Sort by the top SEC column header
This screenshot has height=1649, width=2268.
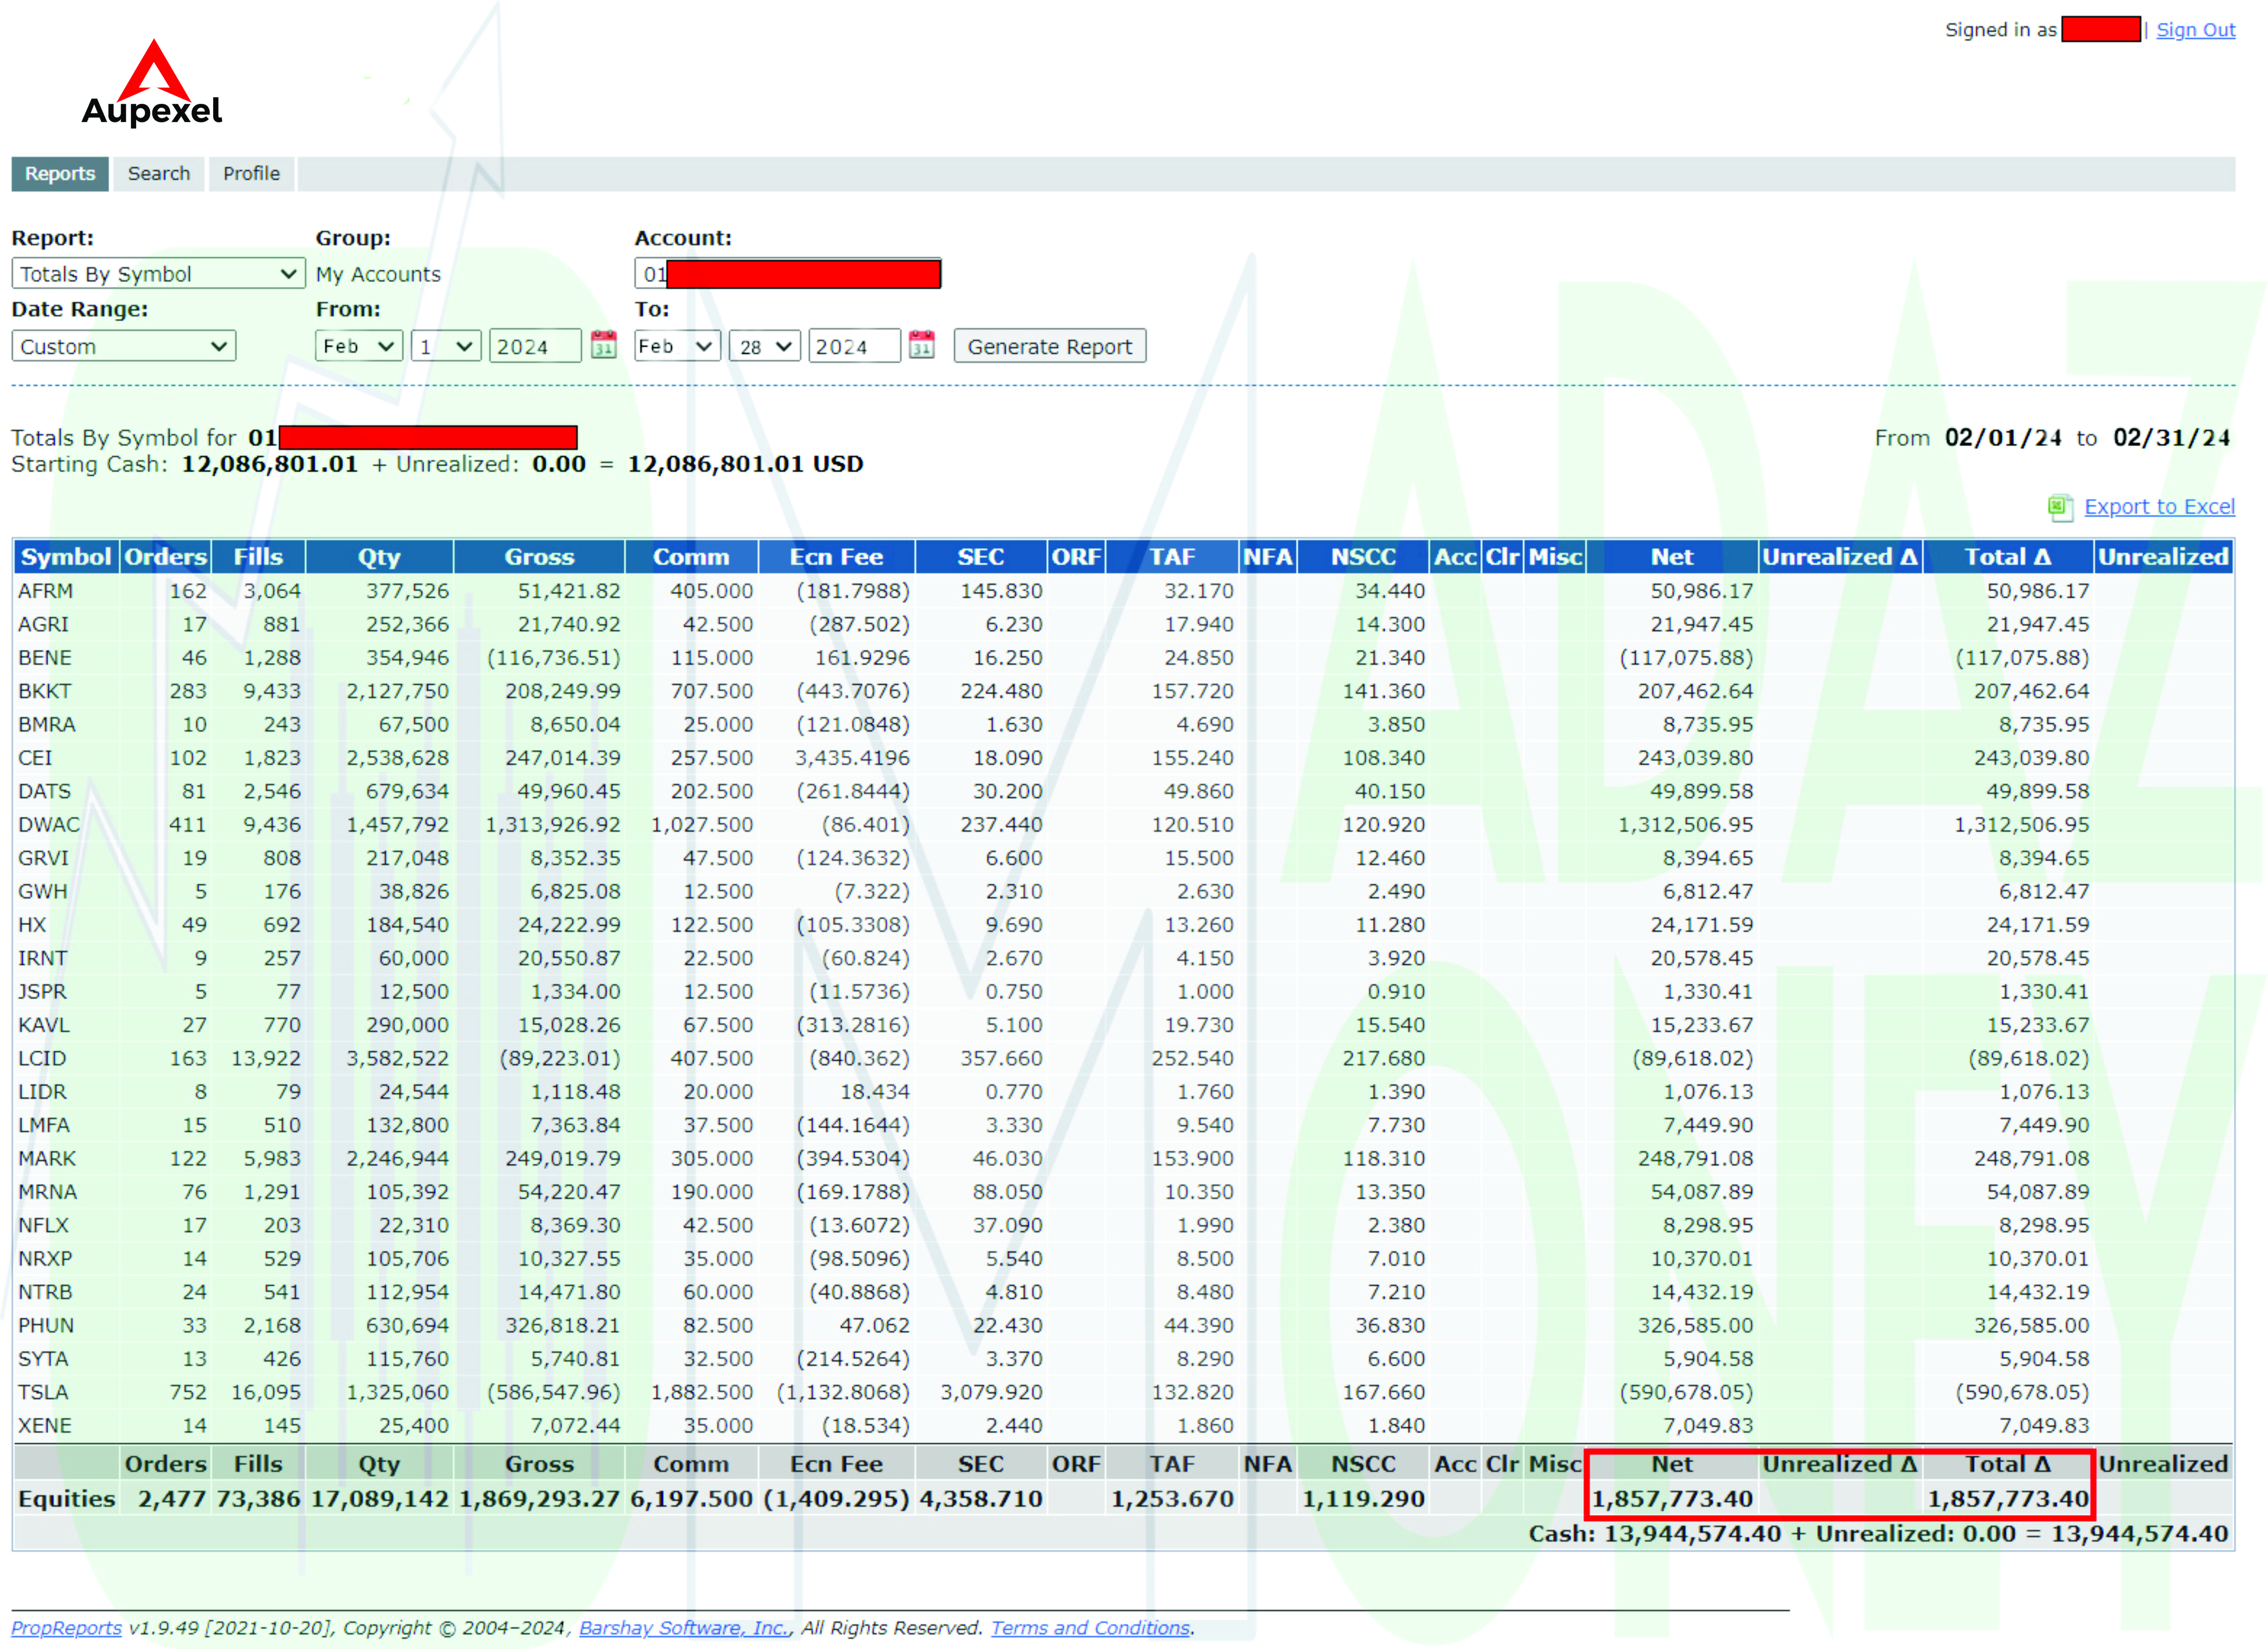pyautogui.click(x=980, y=557)
